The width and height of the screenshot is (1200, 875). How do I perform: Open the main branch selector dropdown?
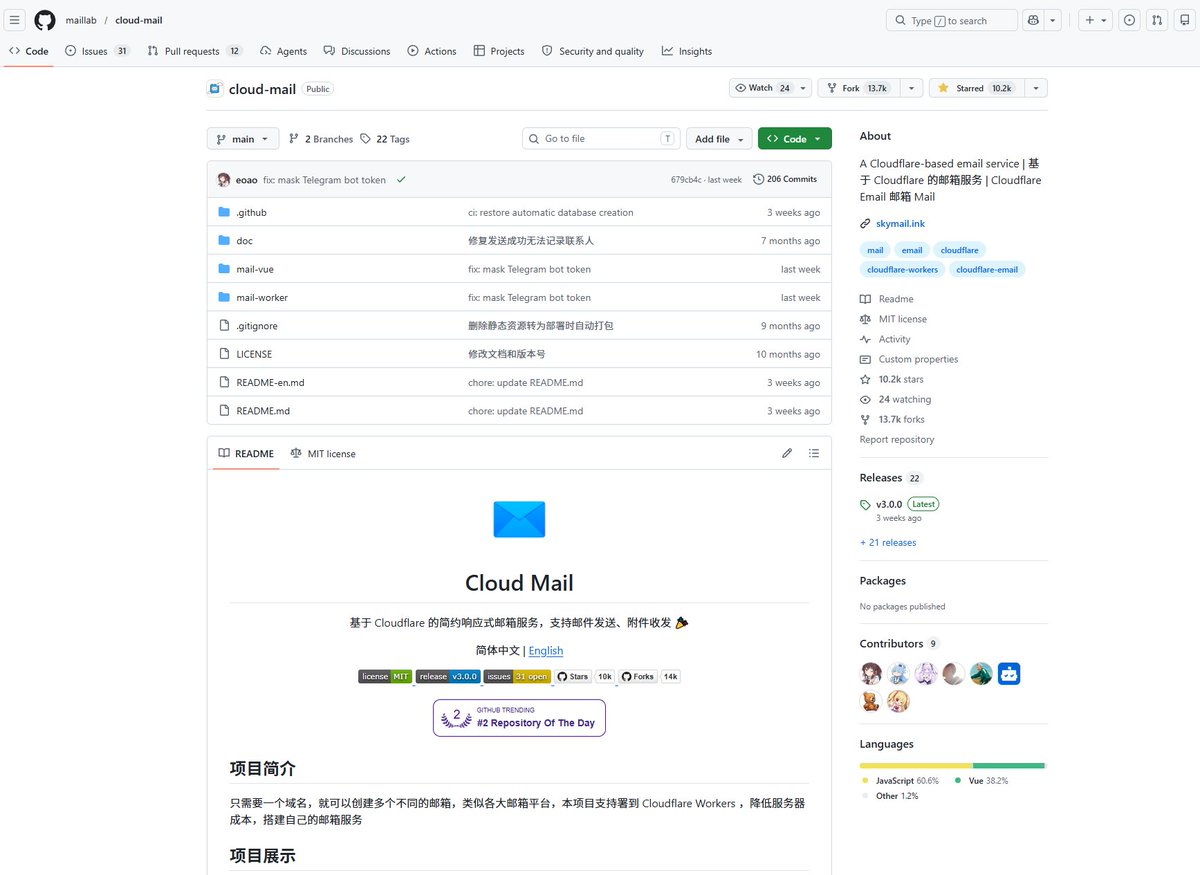click(243, 139)
